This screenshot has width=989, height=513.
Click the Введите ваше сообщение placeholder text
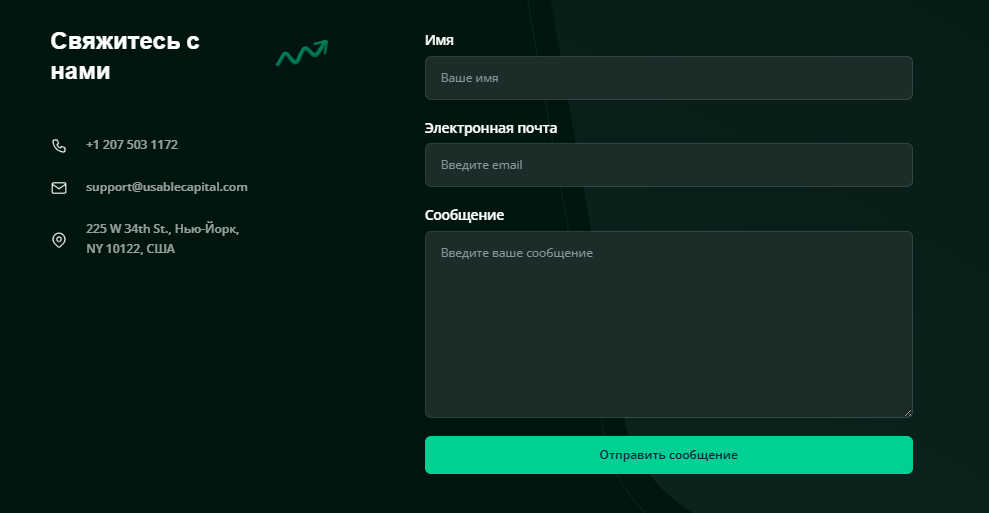(x=517, y=253)
